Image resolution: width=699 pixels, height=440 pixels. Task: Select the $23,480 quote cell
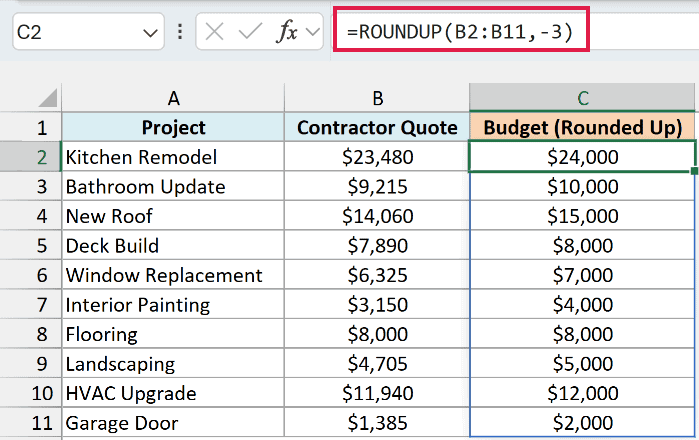point(377,157)
